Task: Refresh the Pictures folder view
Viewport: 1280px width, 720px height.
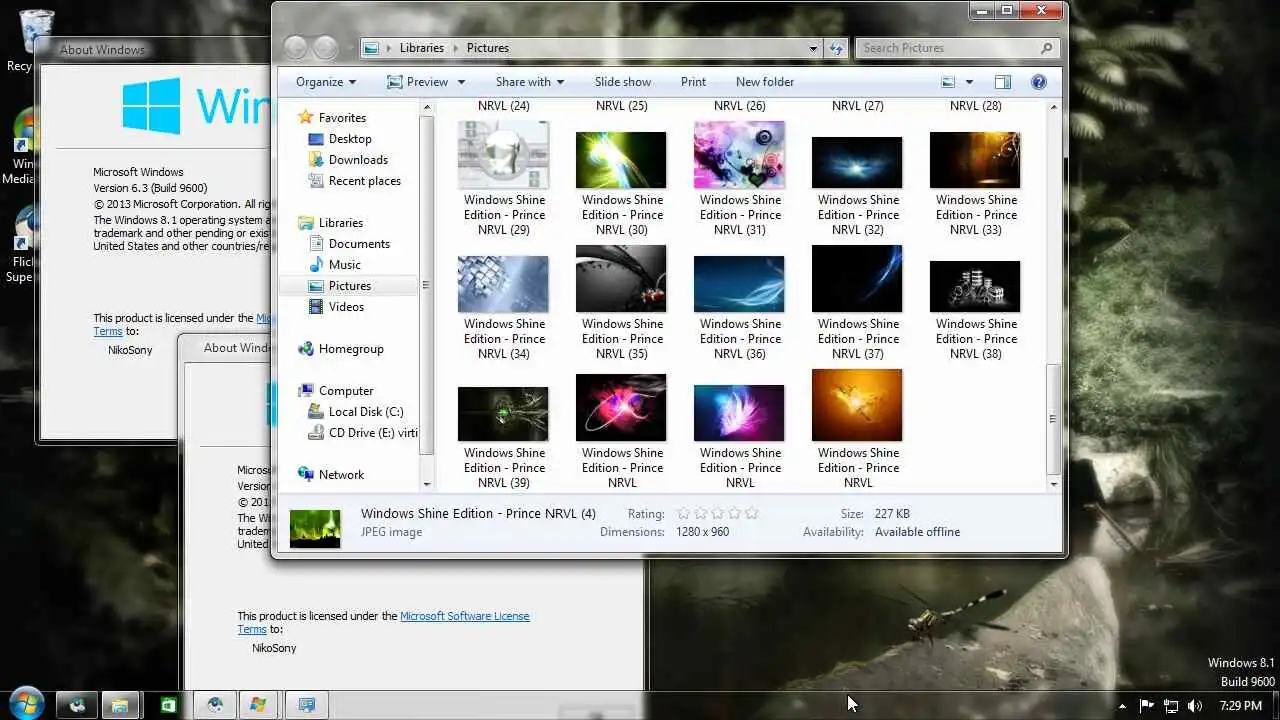Action: point(838,48)
